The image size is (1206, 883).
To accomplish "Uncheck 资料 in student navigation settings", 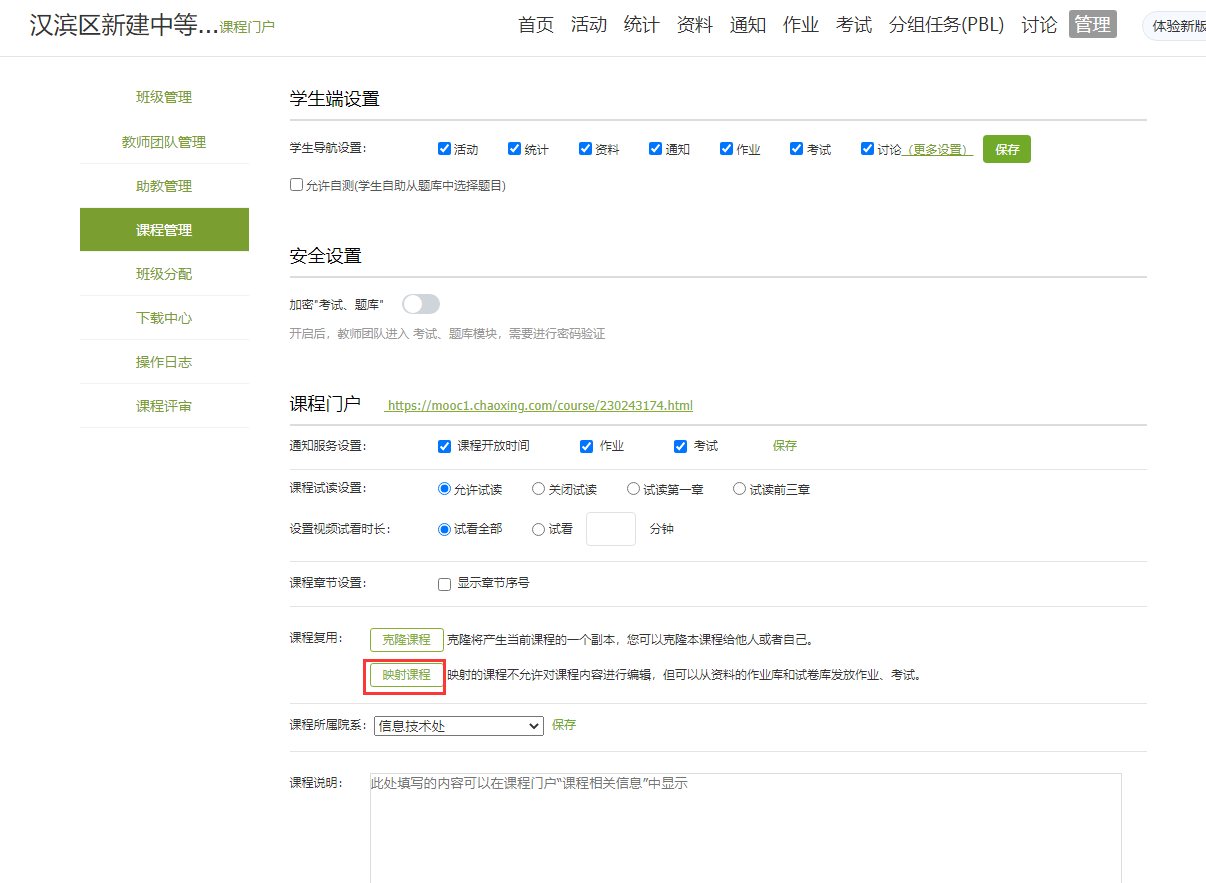I will click(585, 149).
